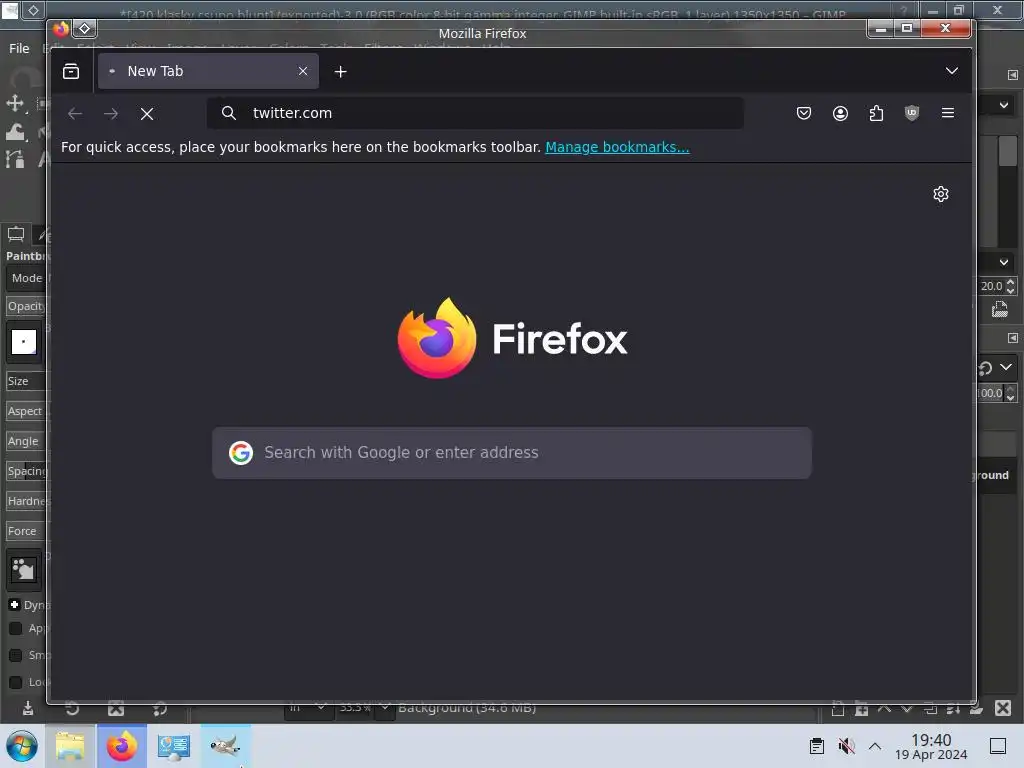Viewport: 1024px width, 768px height.
Task: Focus Search with Google input field
Action: click(x=512, y=453)
